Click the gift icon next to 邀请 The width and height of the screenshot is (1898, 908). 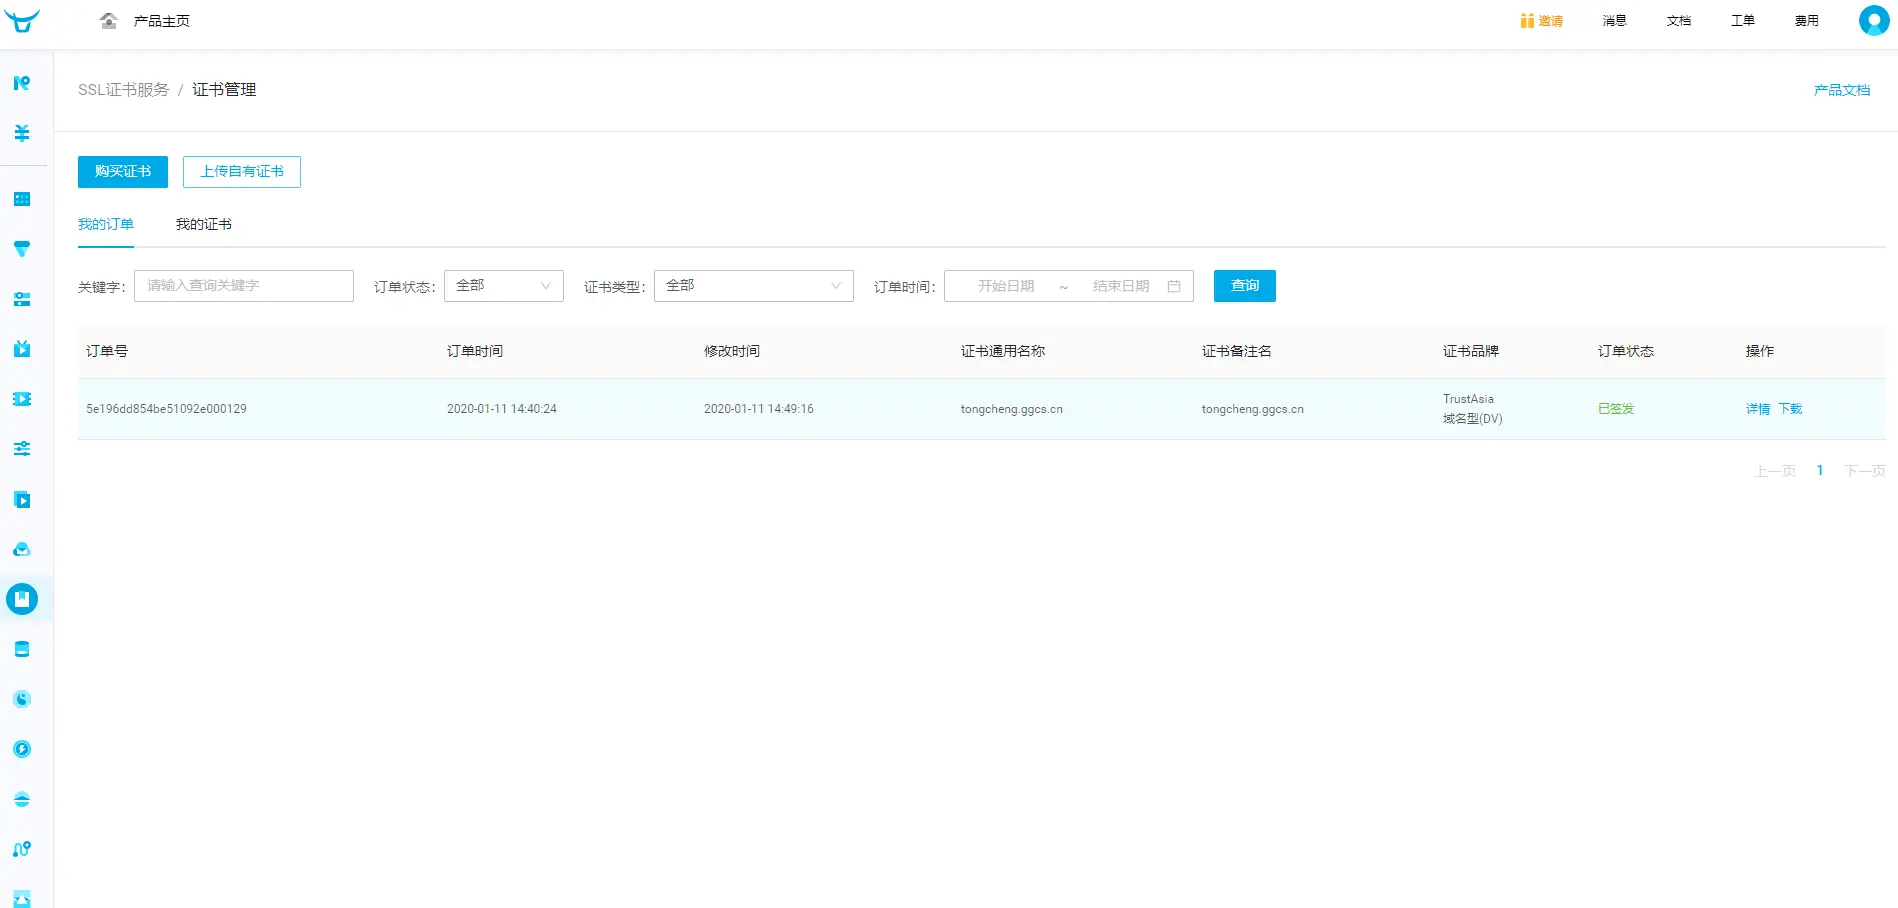point(1527,21)
